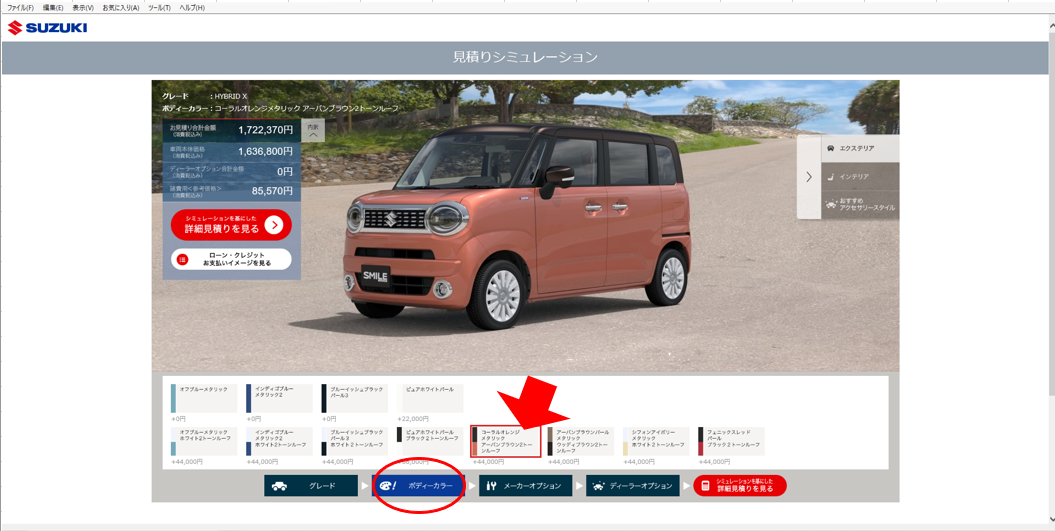Go to the ボディーカラー step
The height and width of the screenshot is (531, 1055).
(418, 486)
